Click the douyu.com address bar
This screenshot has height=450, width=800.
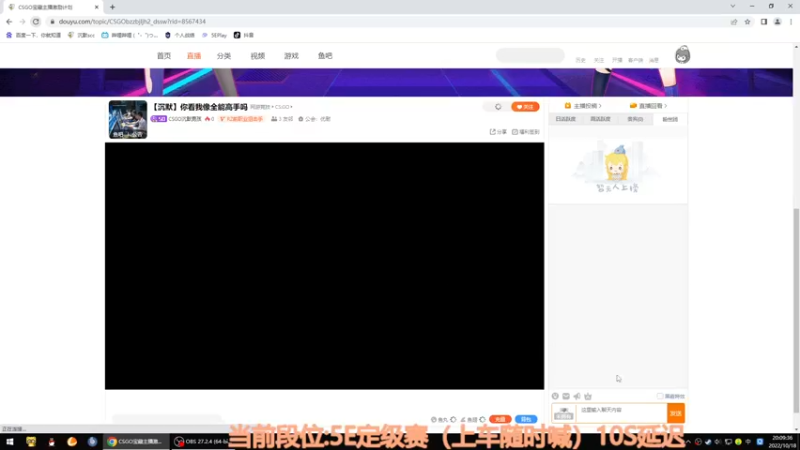click(388, 21)
